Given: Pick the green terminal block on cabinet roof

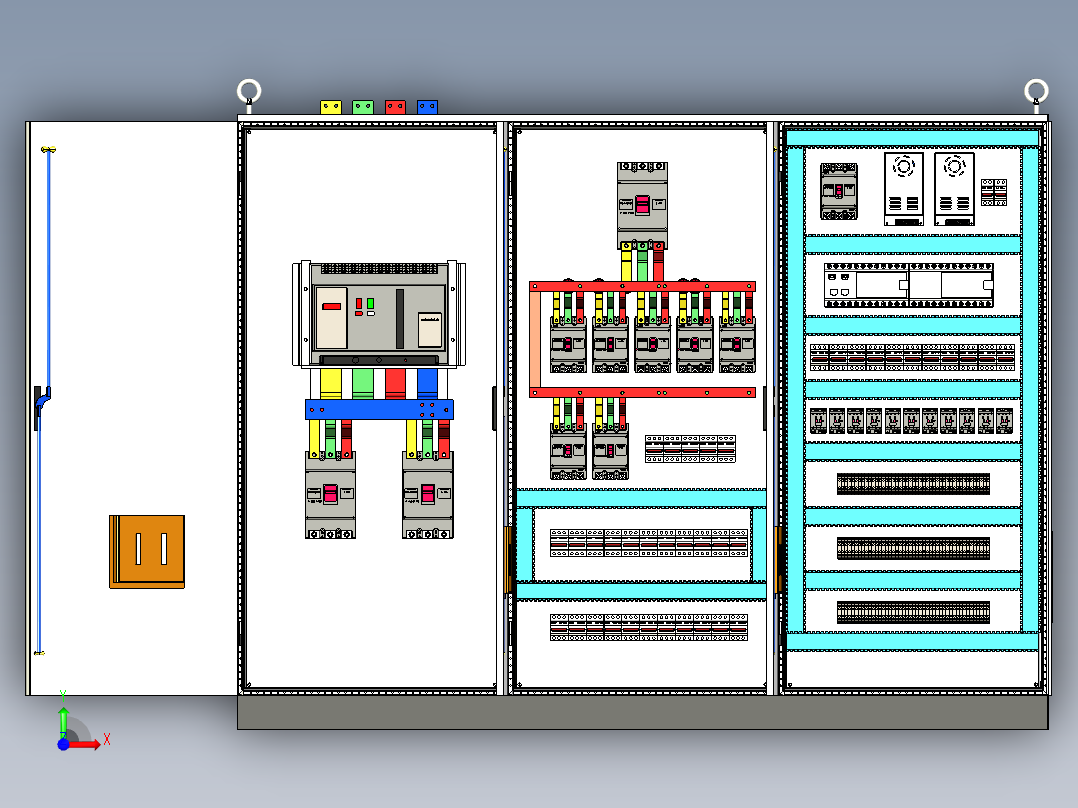Looking at the screenshot, I should pyautogui.click(x=363, y=107).
